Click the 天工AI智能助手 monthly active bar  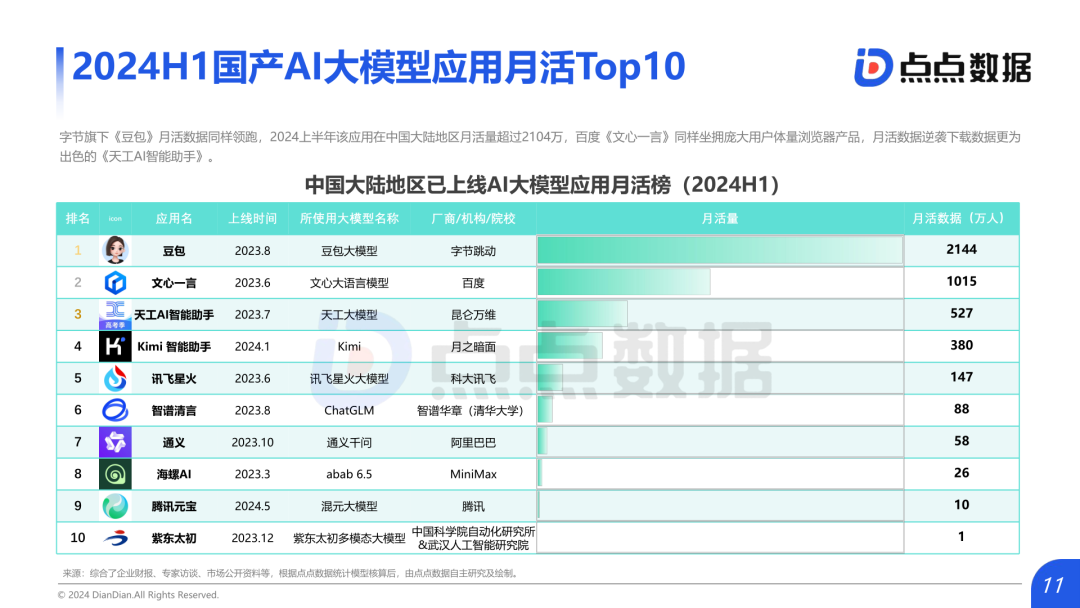[x=583, y=314]
